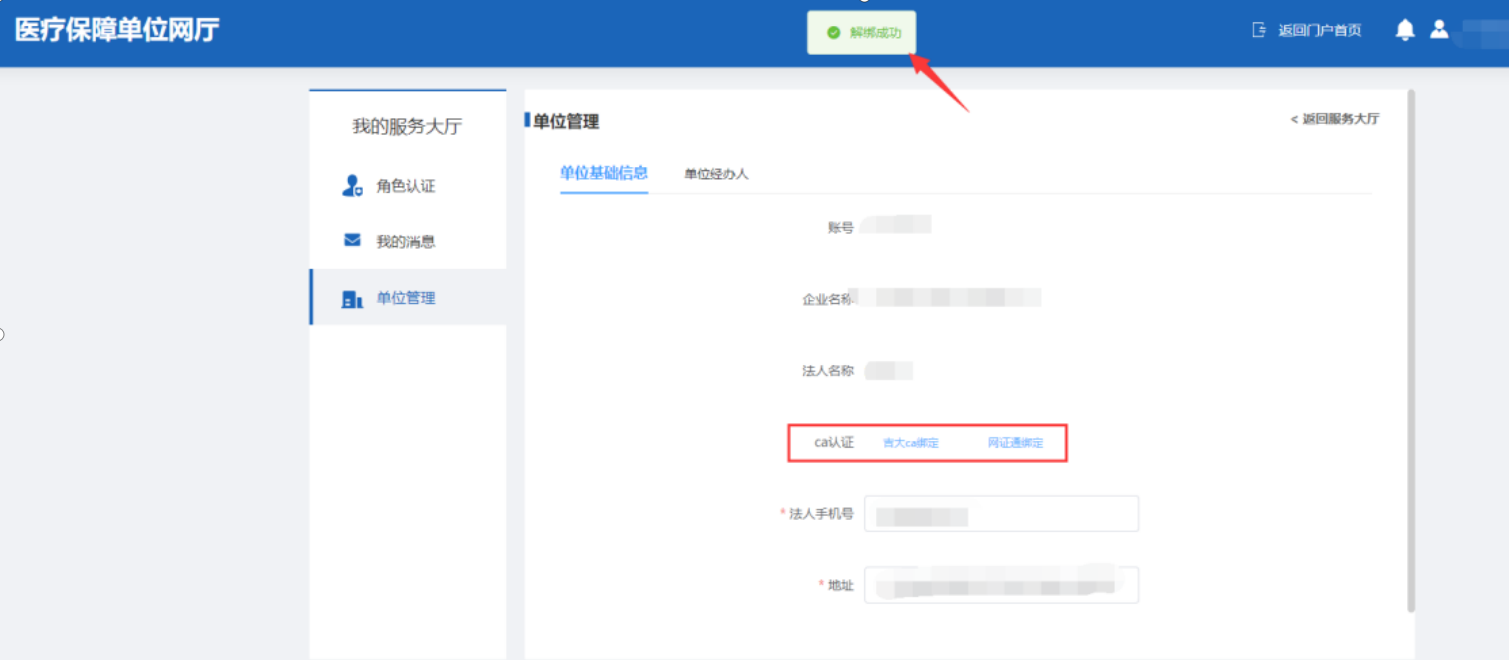Click the vertical scrollbar of the content panel

coord(1411,350)
